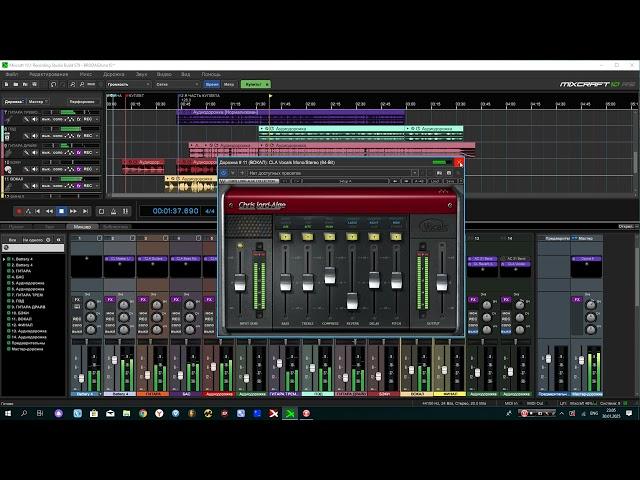Open the Звук menu
Viewport: 640px width, 480px height.
coord(141,74)
